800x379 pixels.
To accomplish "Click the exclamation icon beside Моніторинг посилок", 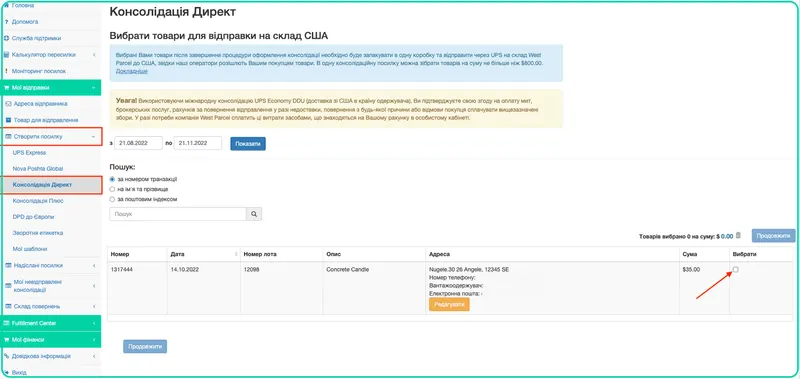I will pyautogui.click(x=6, y=71).
